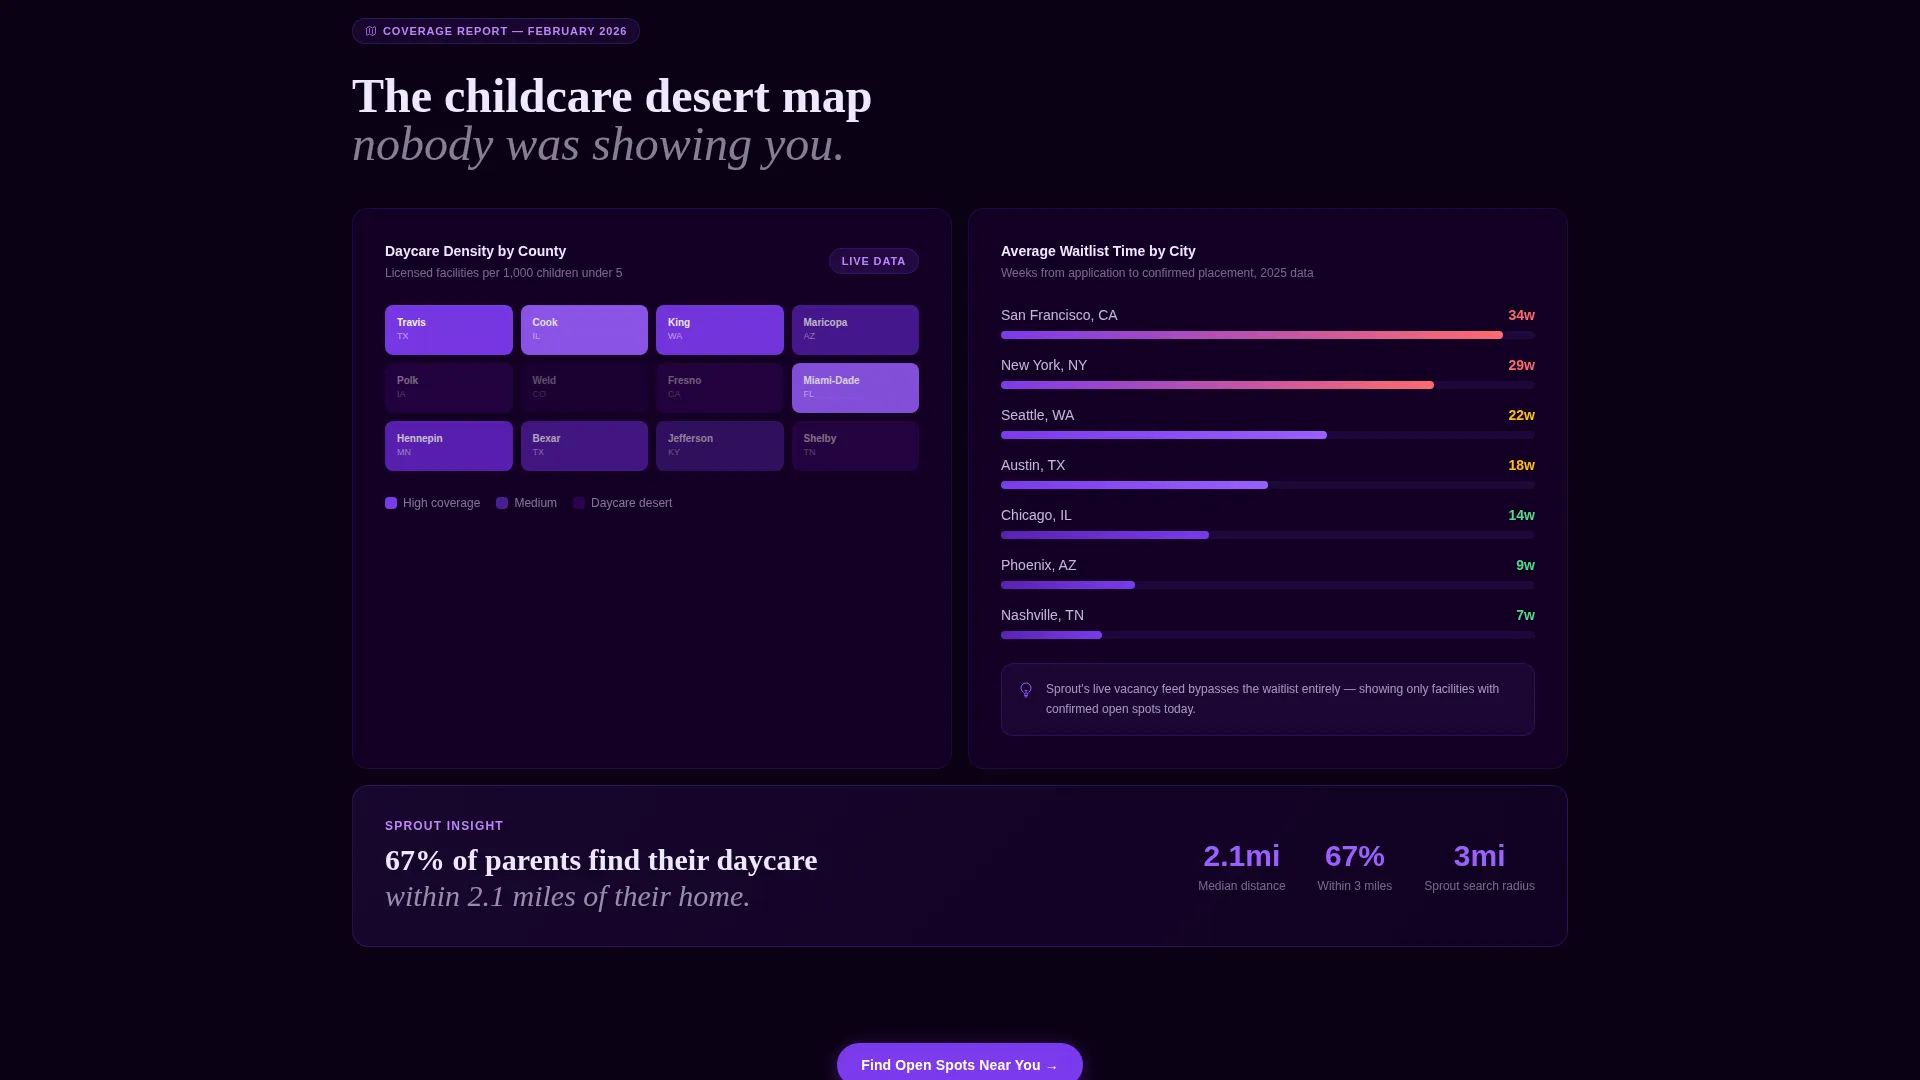
Task: Click the Medium legend swatch
Action: coord(502,503)
